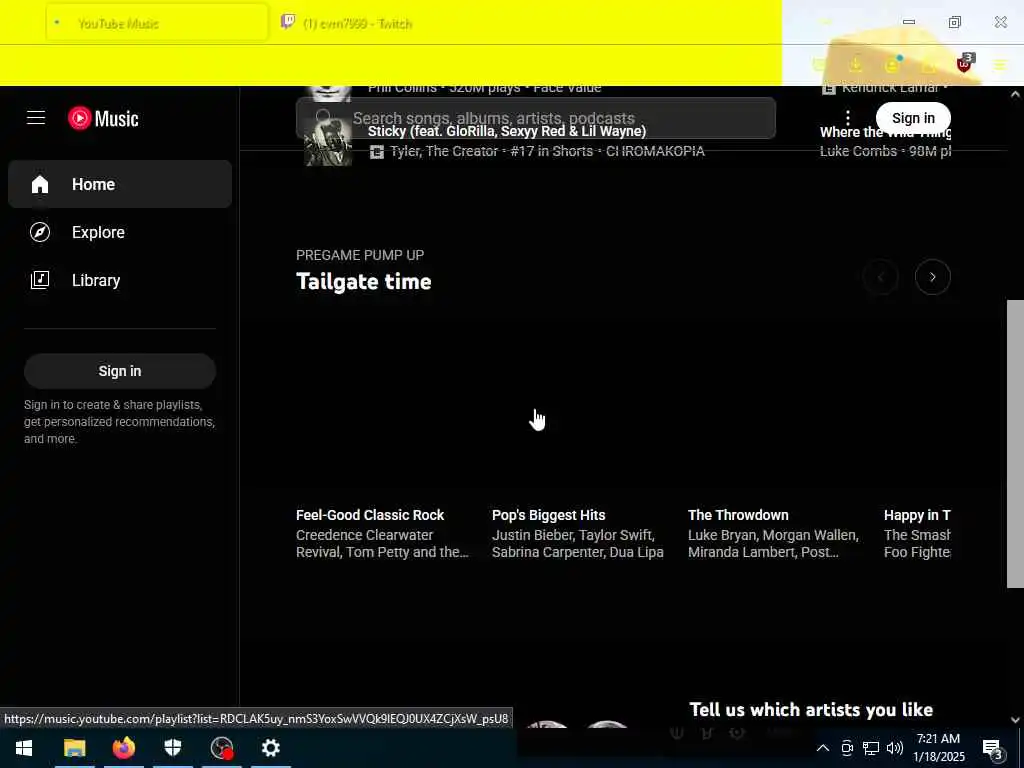Open The Throwdown playlist
1024x768 pixels.
(x=738, y=515)
